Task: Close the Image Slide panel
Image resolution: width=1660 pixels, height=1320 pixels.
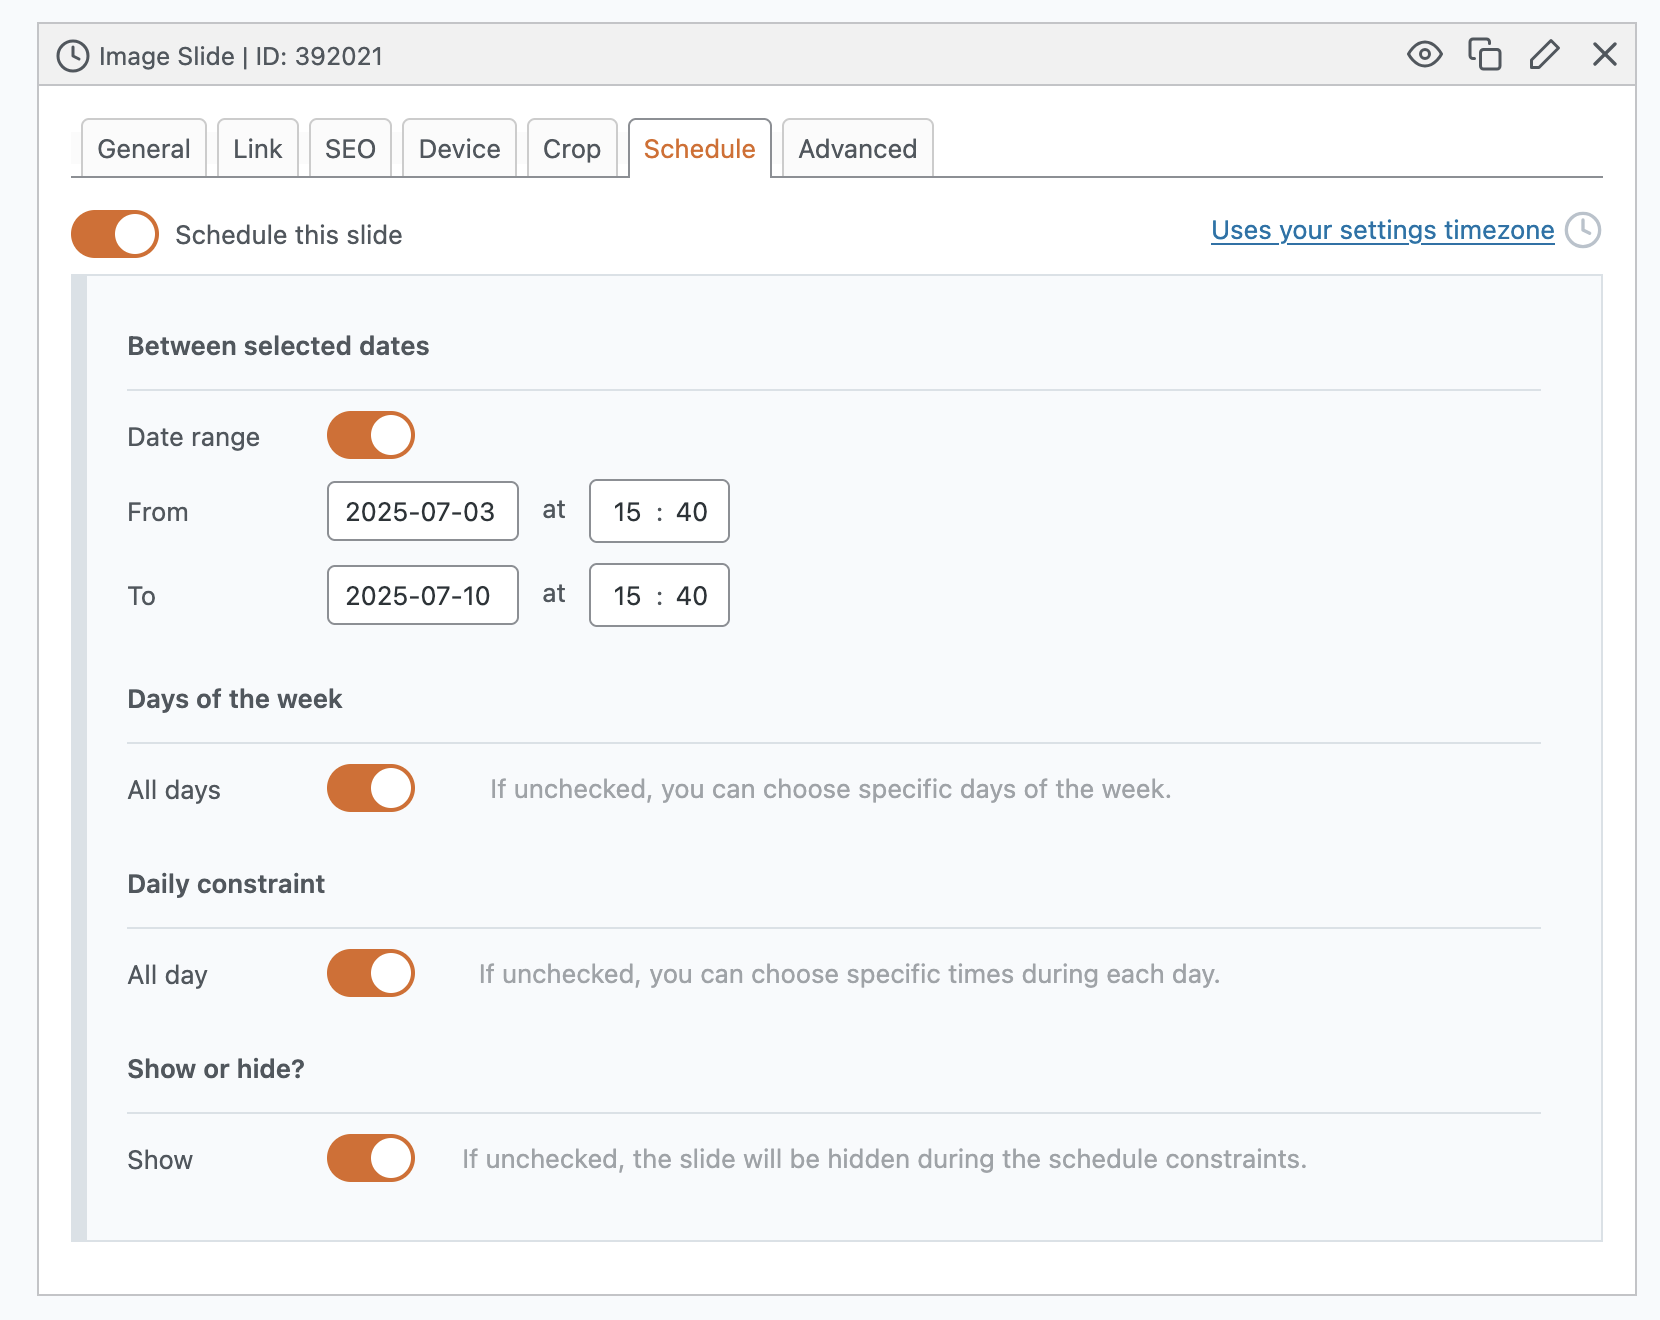Action: coord(1604,54)
